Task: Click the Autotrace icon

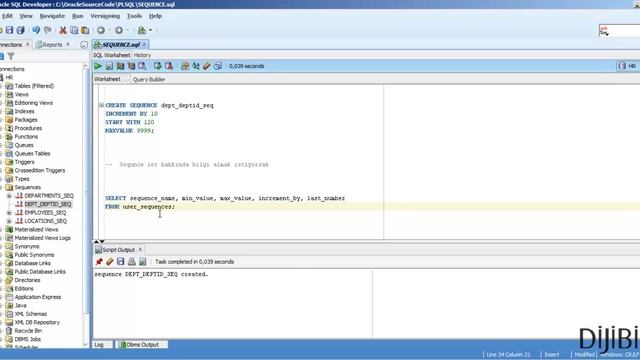Action: (x=131, y=66)
